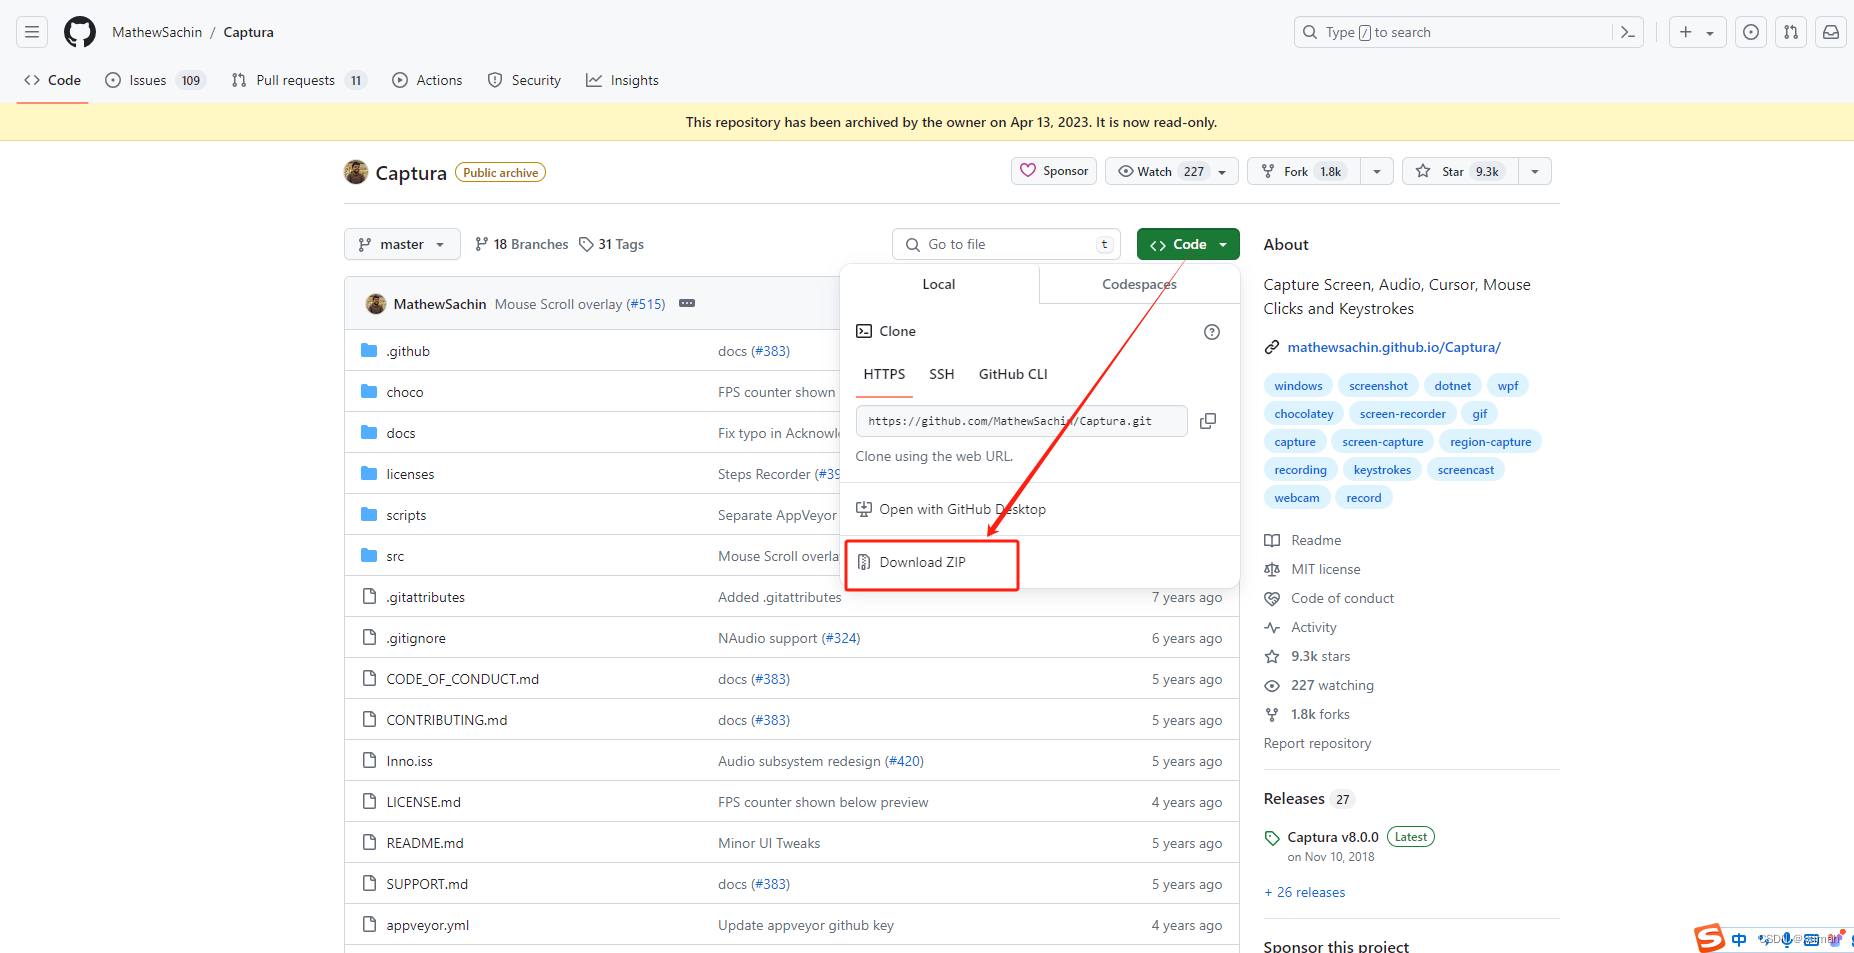Click the Fork button

coord(1304,171)
